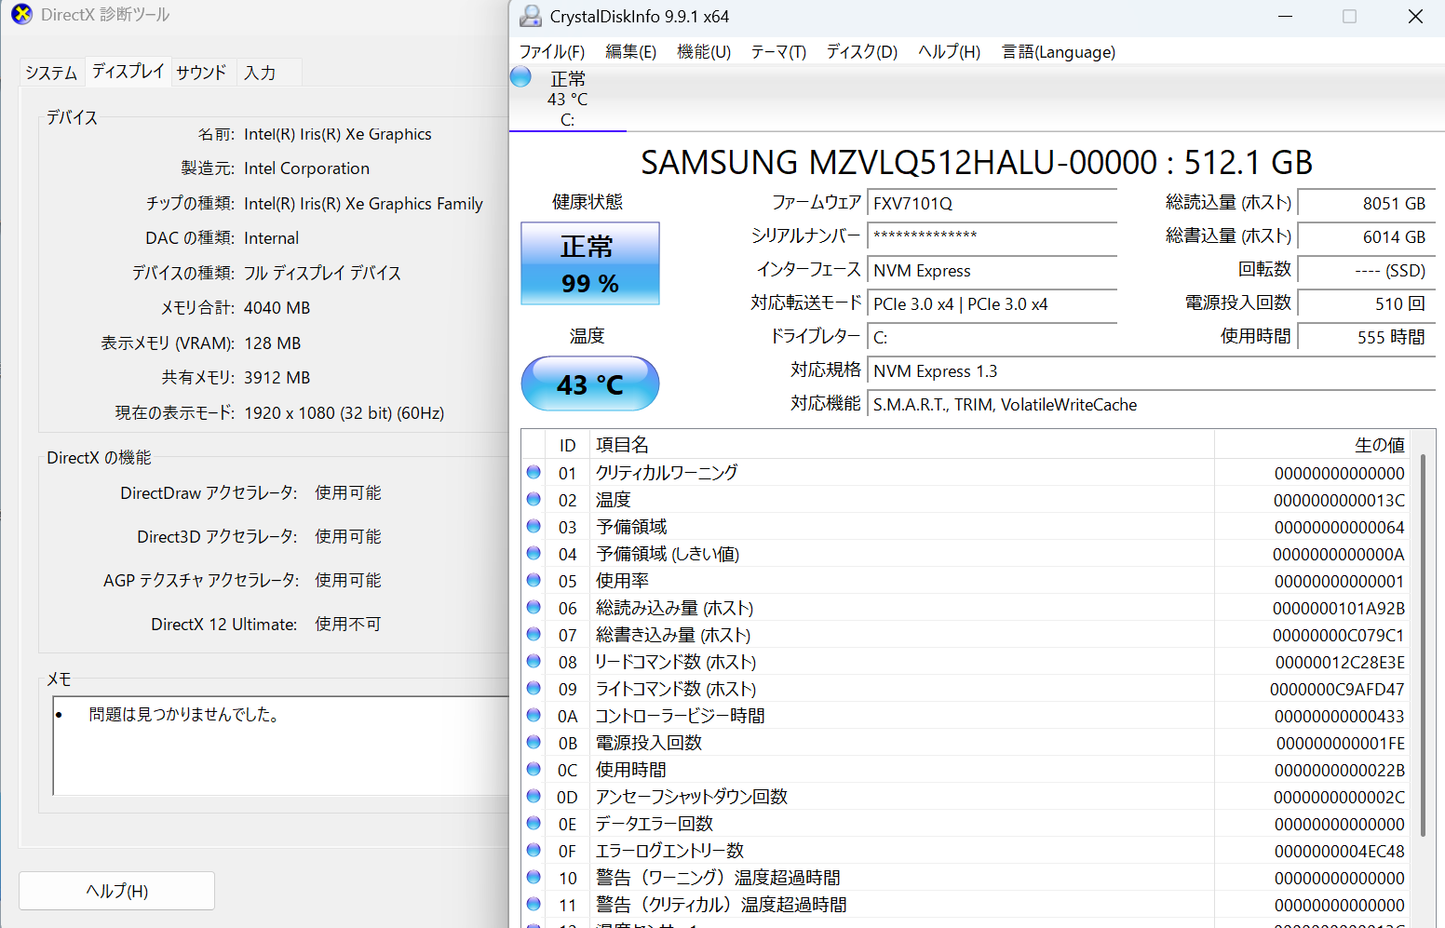Open the テーマ(T) menu

point(778,52)
